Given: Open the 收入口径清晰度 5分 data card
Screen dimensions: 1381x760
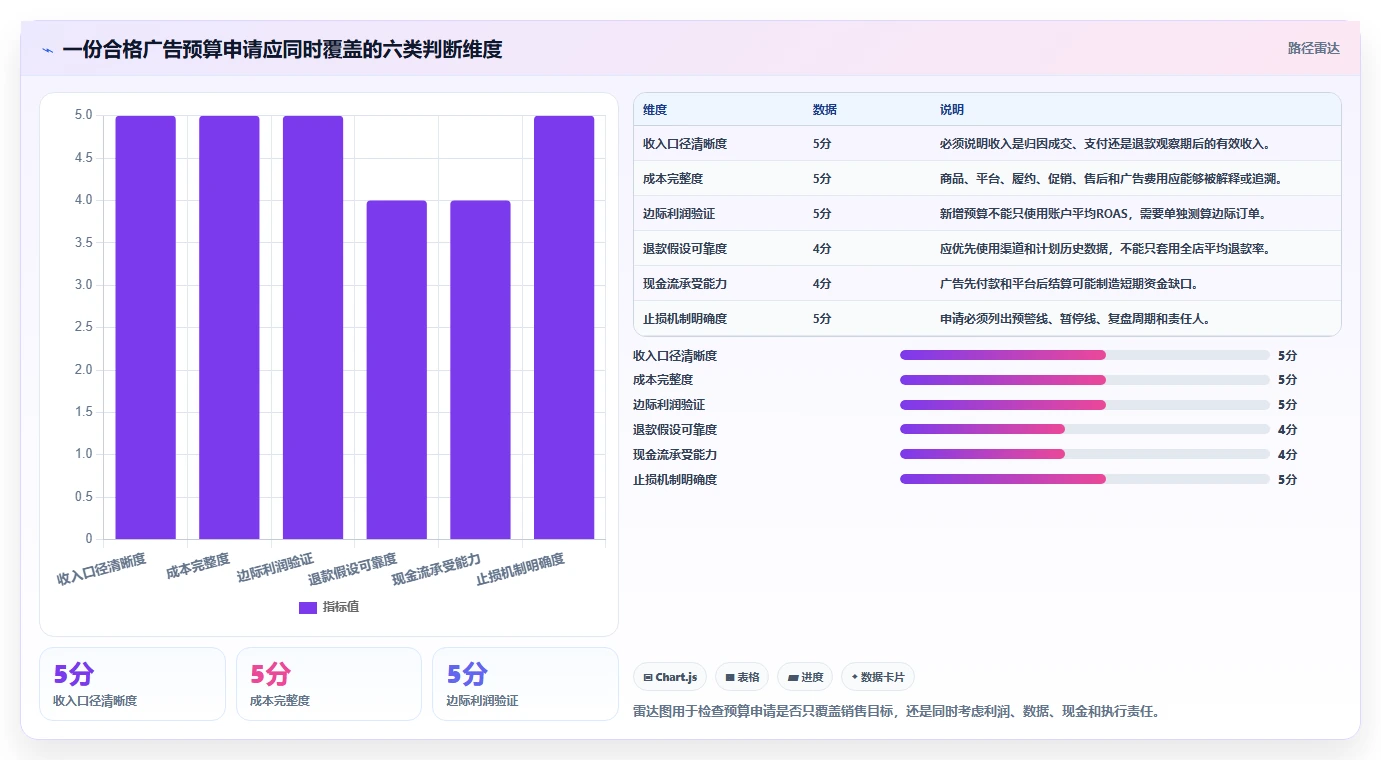Looking at the screenshot, I should click(132, 684).
